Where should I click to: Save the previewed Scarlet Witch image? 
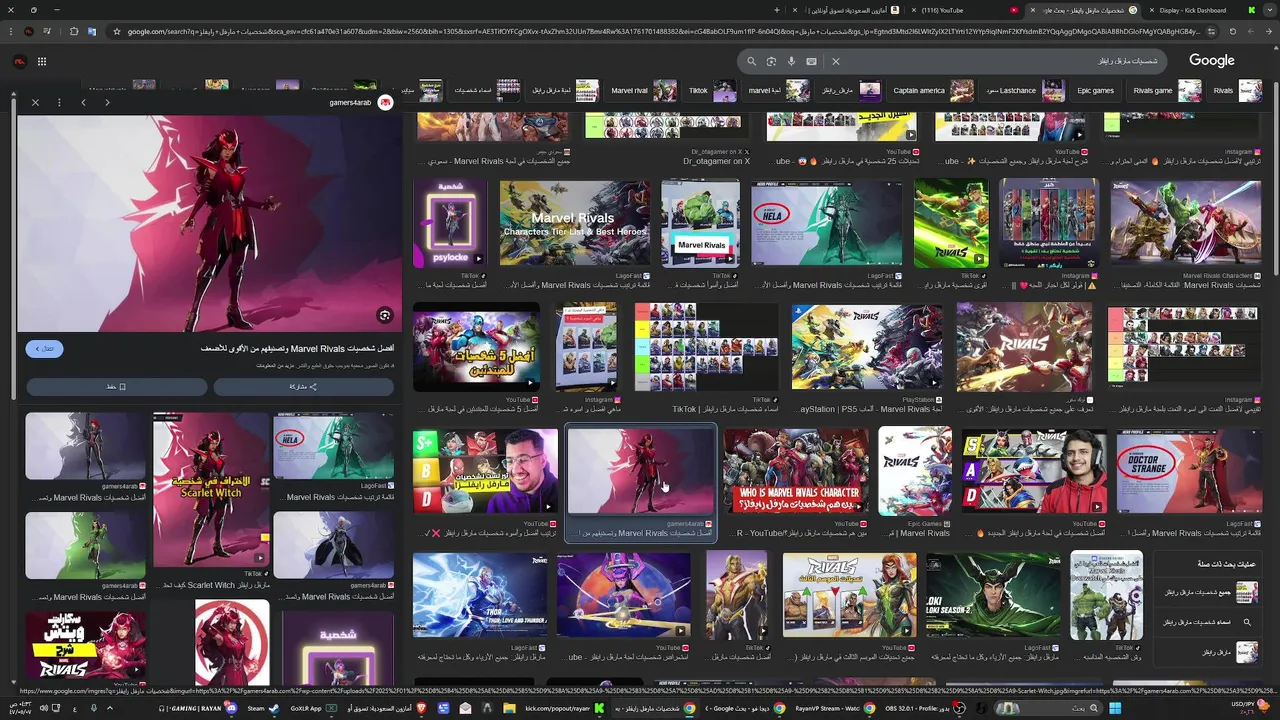(x=117, y=386)
